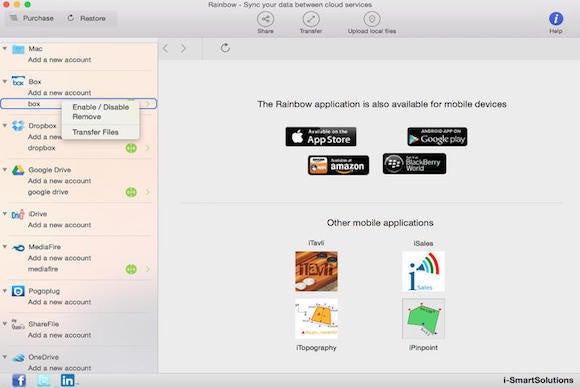
Task: Select the dropbox account row
Action: pos(79,148)
